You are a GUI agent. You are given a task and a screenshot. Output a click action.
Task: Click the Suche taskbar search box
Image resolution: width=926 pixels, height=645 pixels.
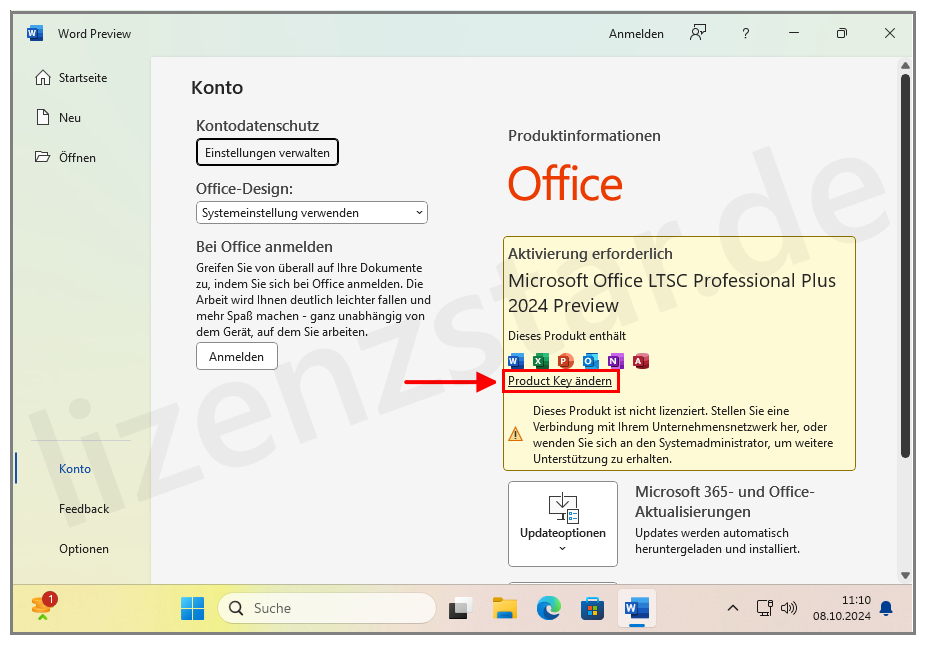[327, 608]
